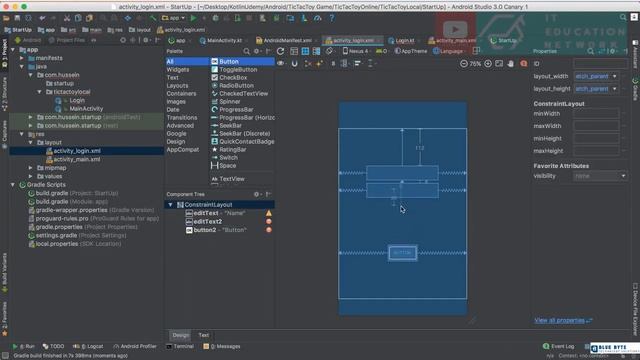This screenshot has height=360, width=640.
Task: Click the BUTTON widget in the blueprint
Action: 402,253
